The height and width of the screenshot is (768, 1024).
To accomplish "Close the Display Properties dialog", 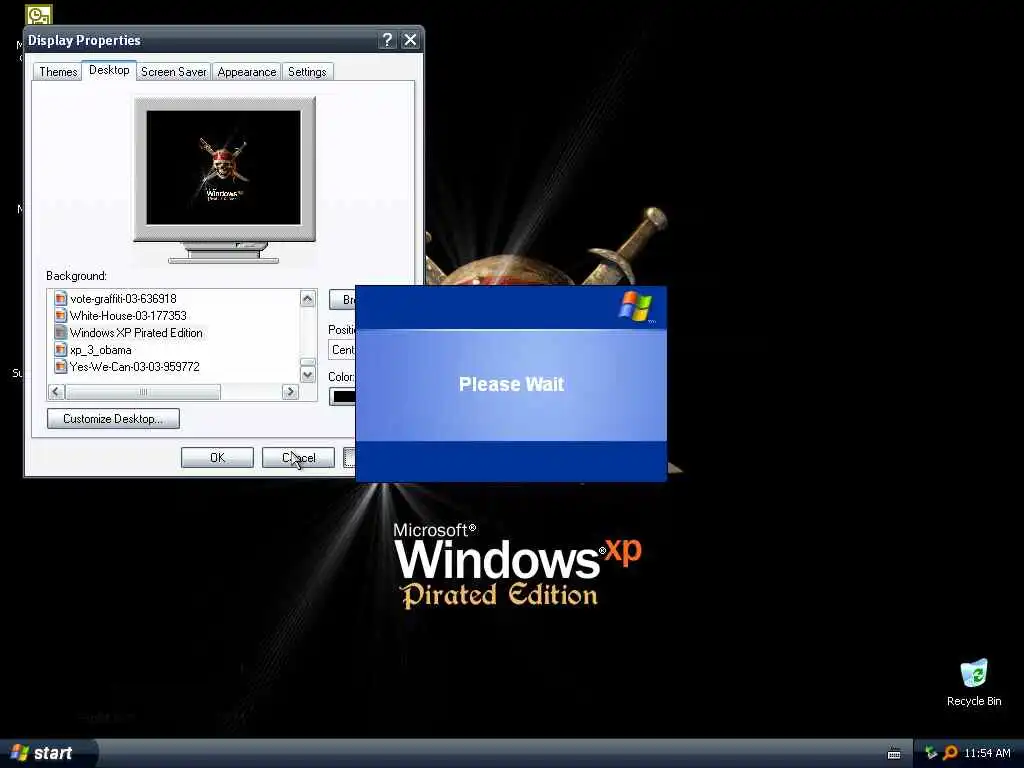I will [410, 40].
